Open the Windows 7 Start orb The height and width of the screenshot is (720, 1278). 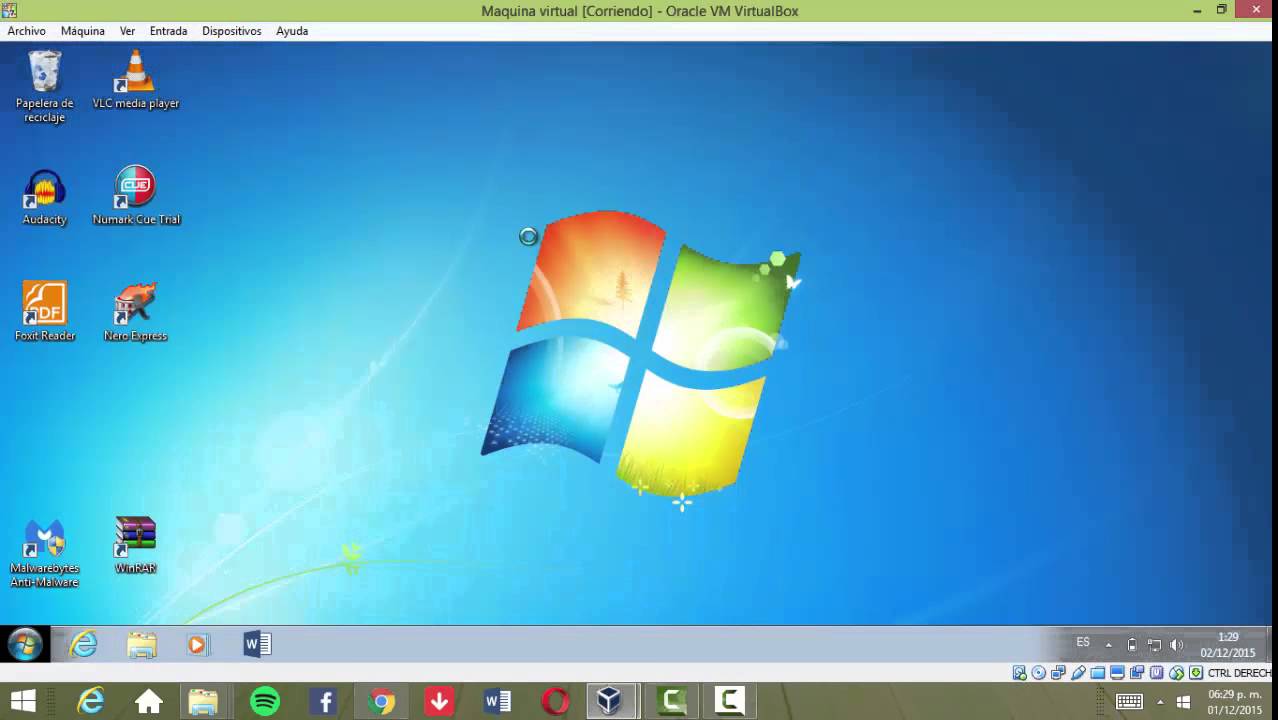coord(25,644)
